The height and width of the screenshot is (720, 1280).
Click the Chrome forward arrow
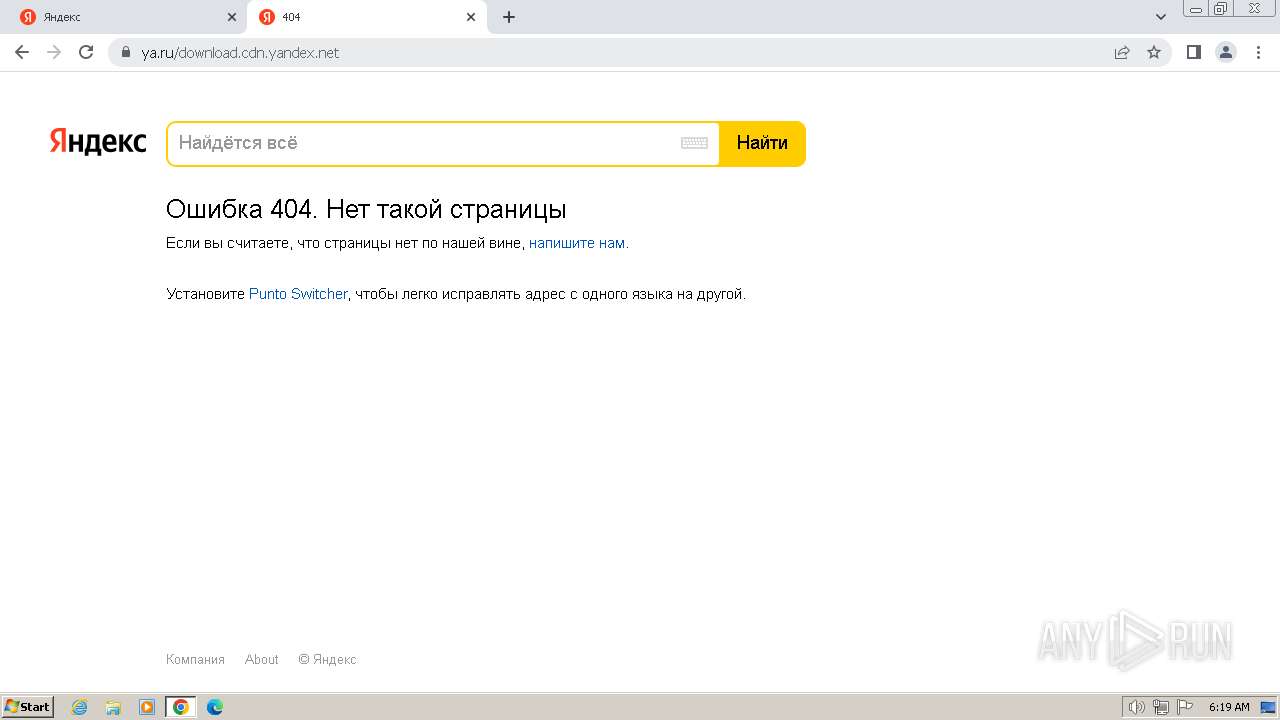[x=54, y=52]
